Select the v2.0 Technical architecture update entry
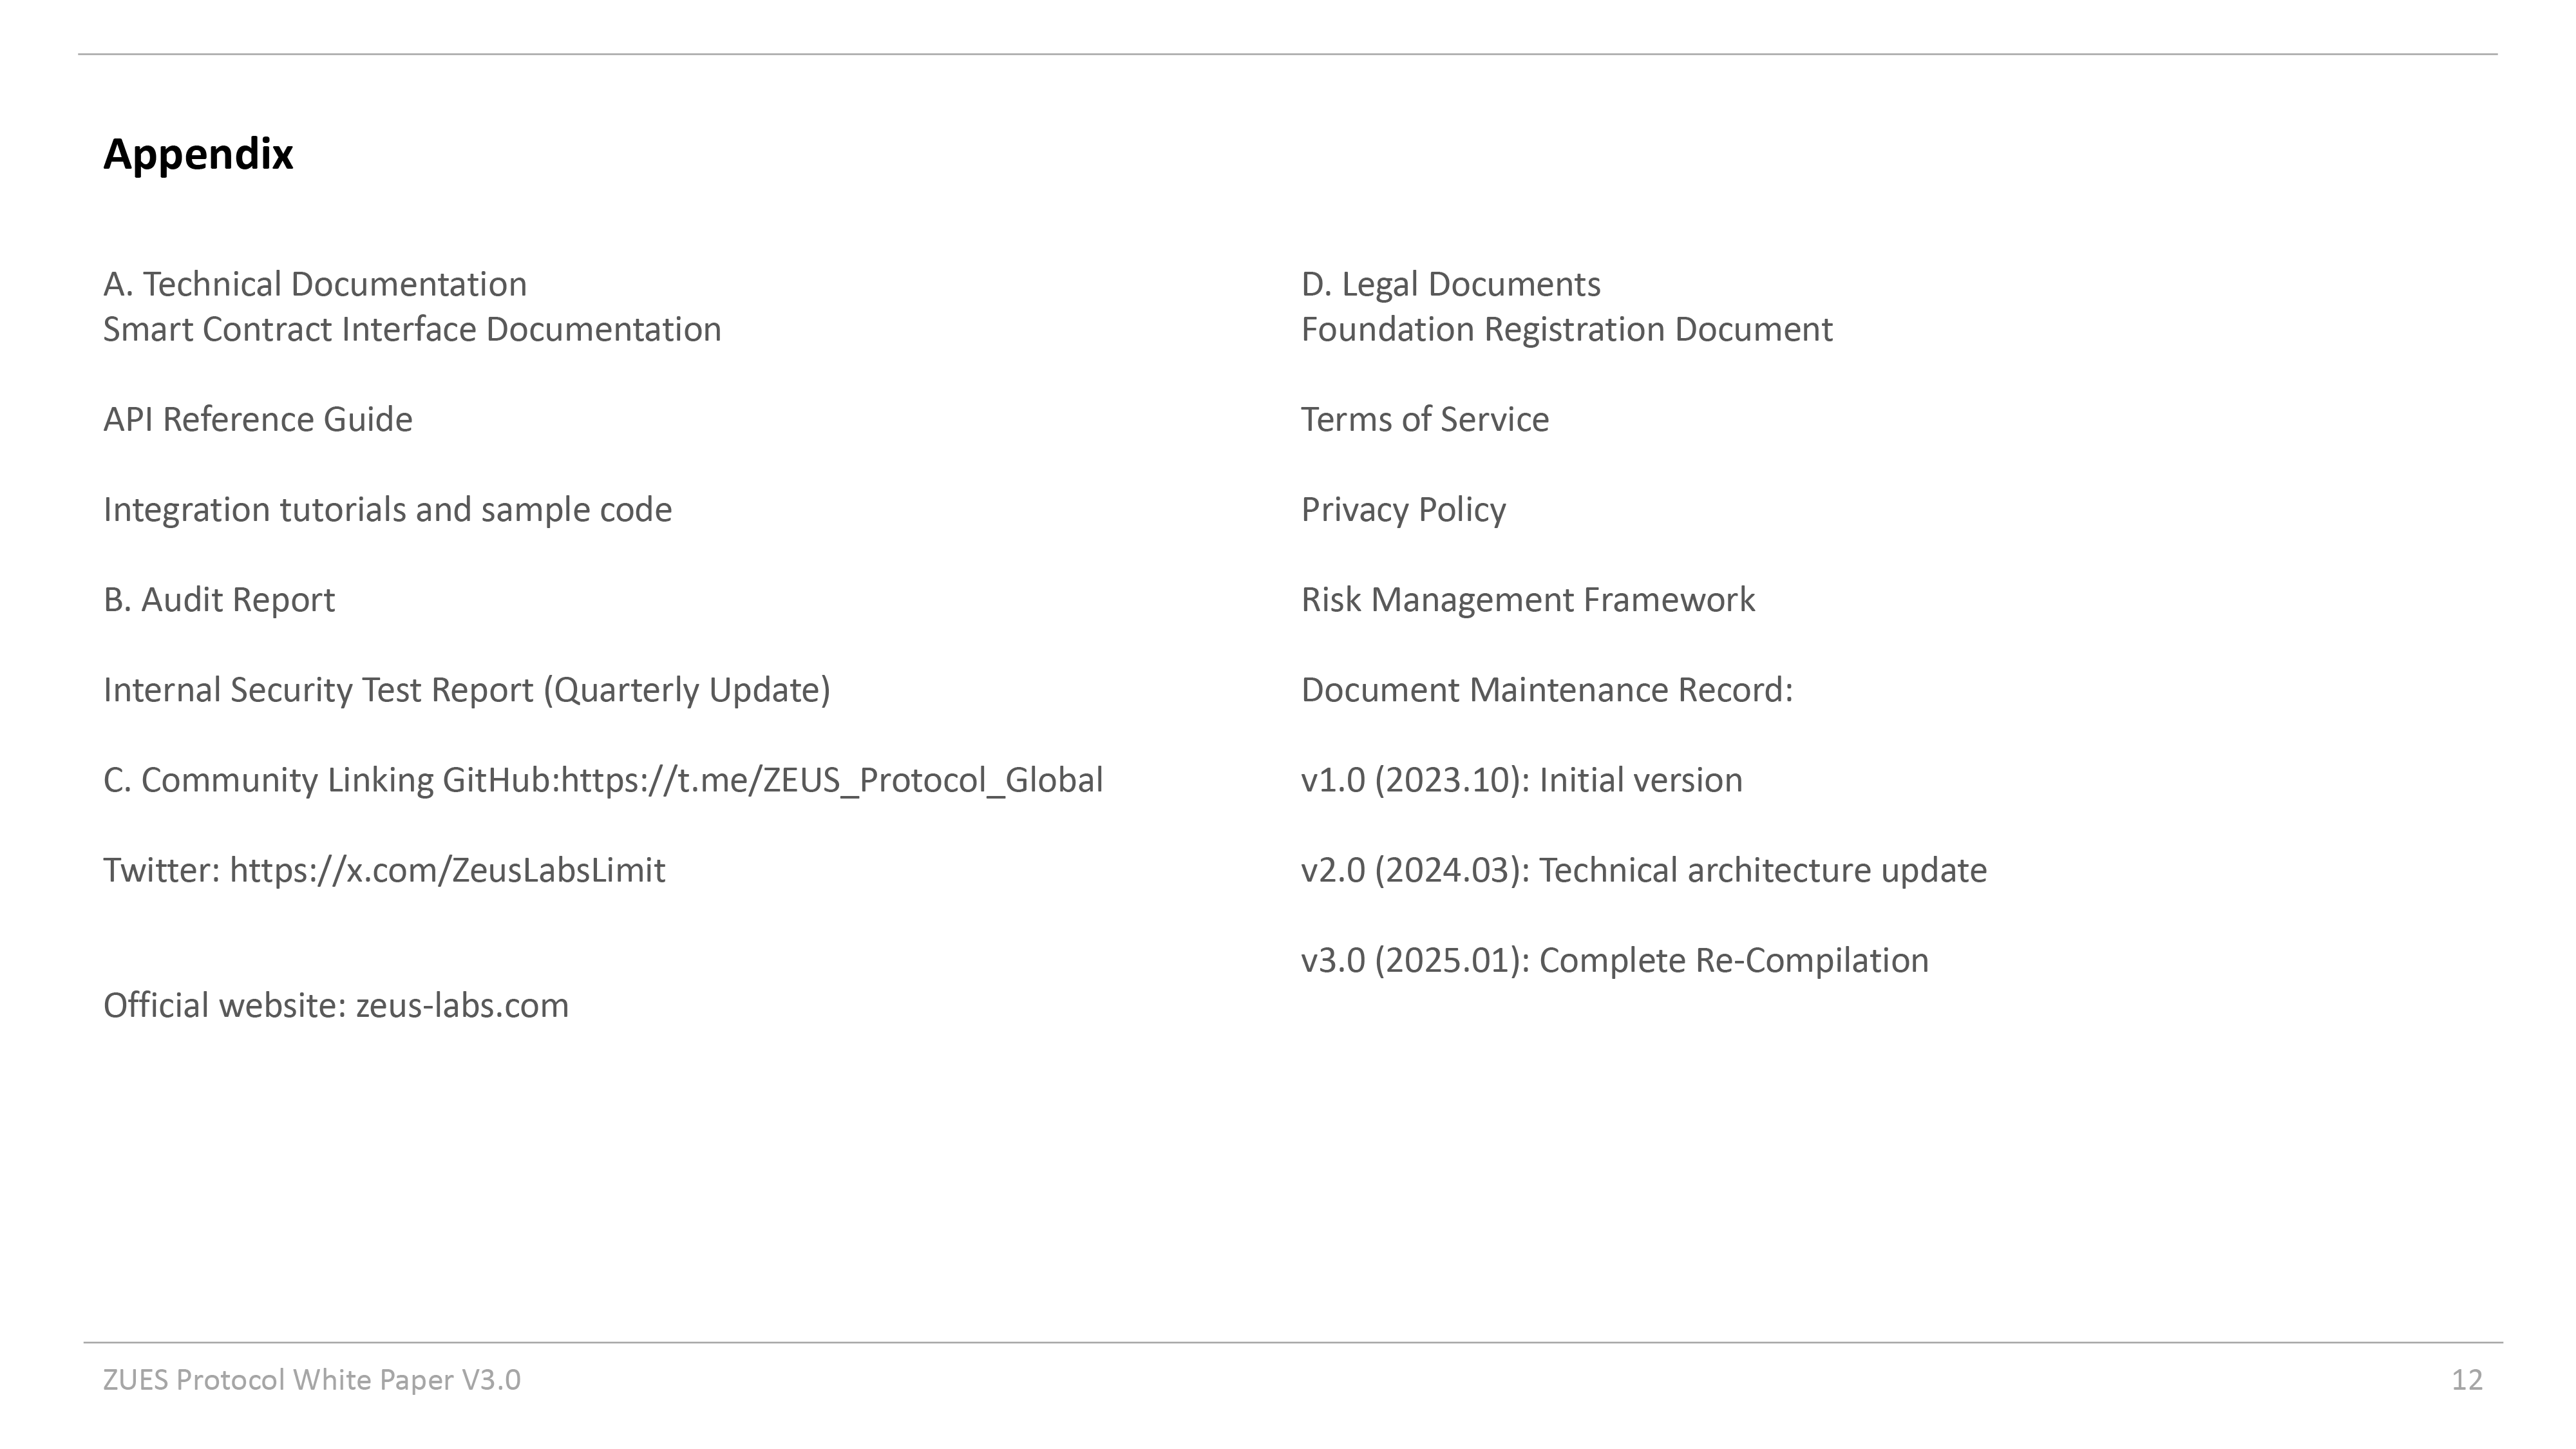2576x1449 pixels. 1643,870
